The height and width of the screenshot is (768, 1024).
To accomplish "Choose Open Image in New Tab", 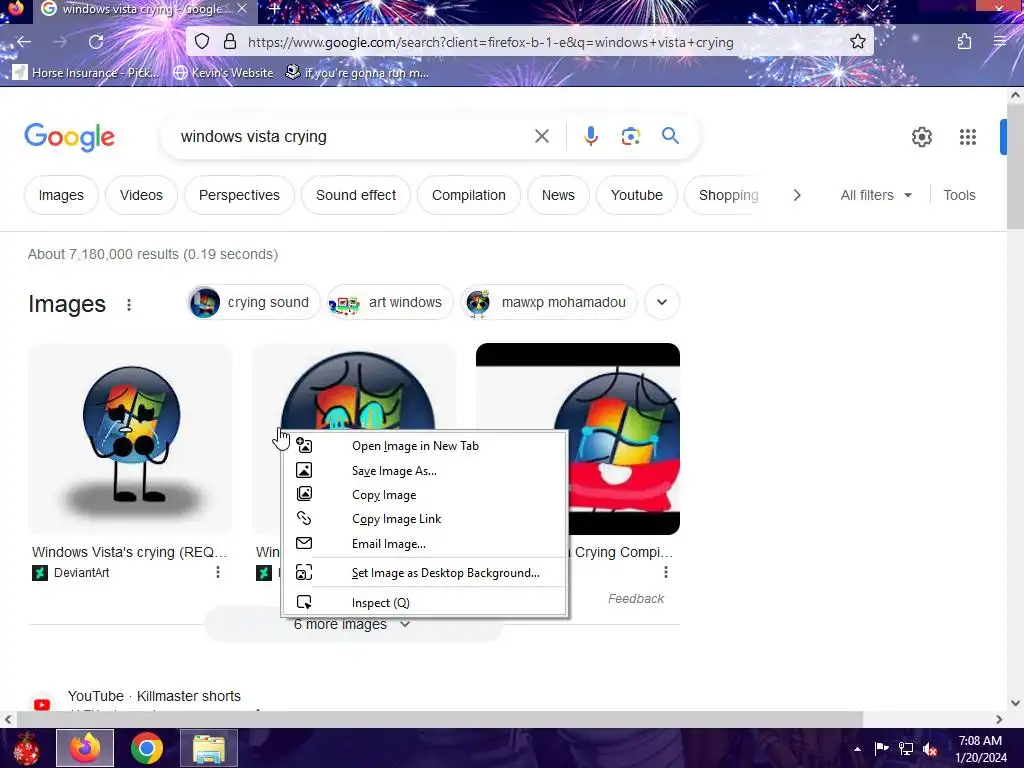I will [x=424, y=446].
